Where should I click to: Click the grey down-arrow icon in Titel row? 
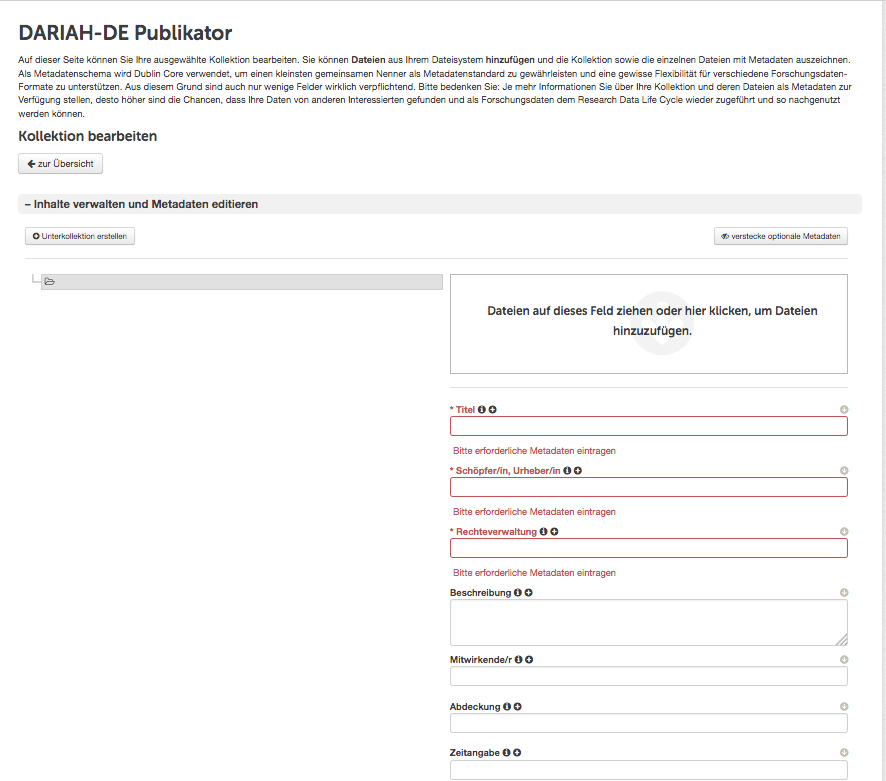point(844,410)
